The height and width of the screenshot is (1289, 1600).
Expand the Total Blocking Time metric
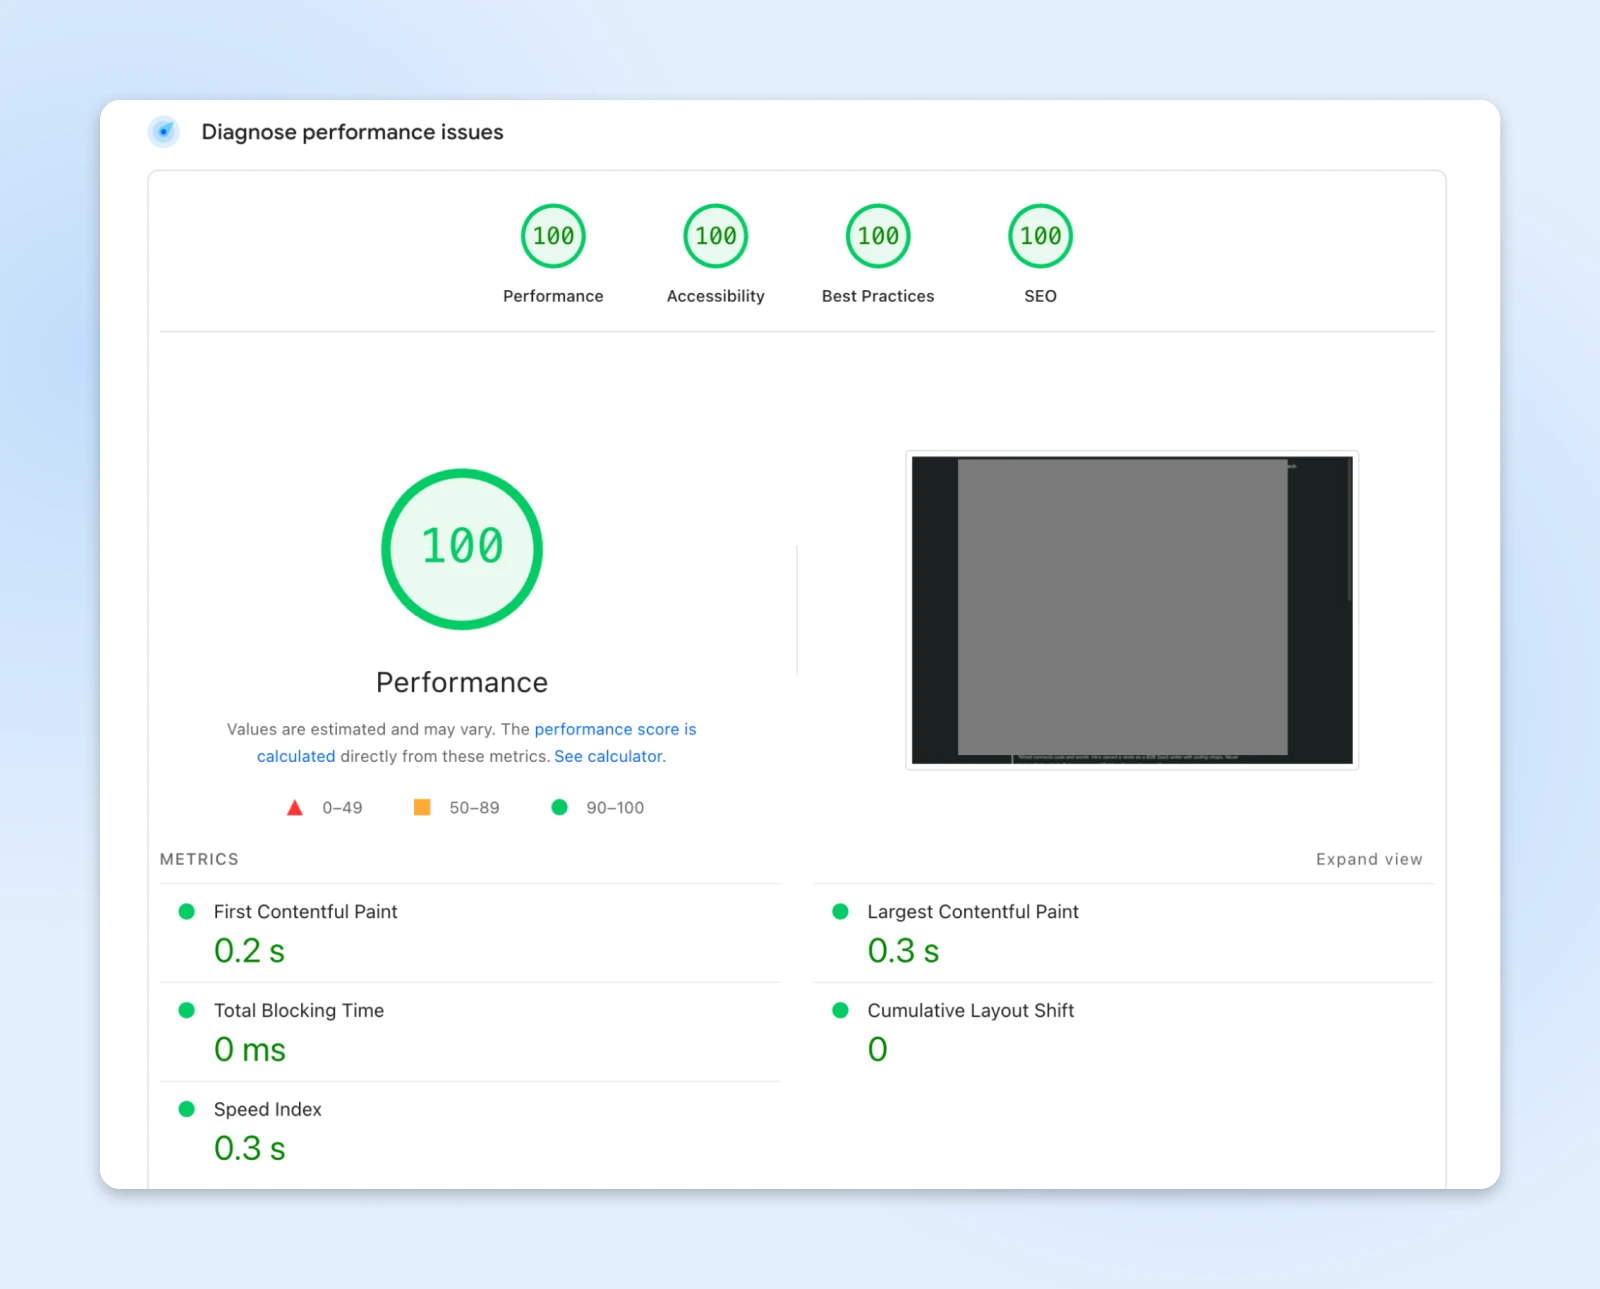click(x=298, y=1011)
